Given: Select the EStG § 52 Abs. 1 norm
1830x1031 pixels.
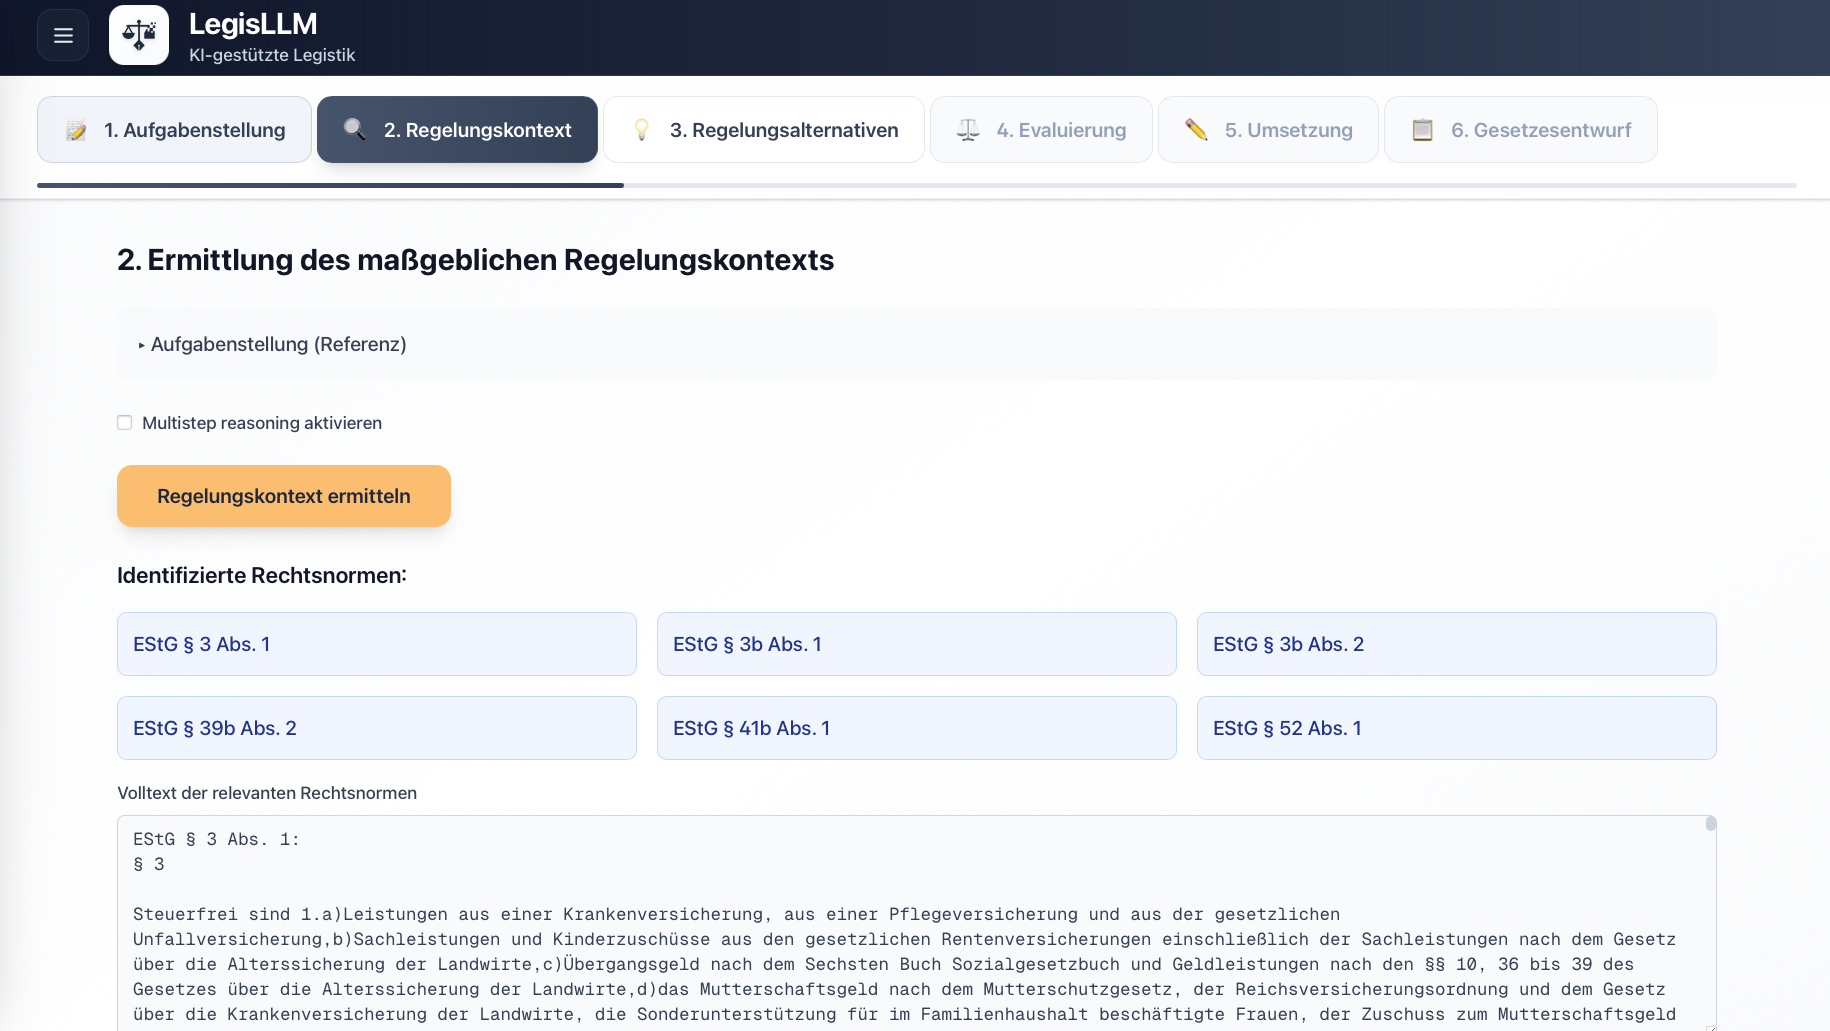Looking at the screenshot, I should pyautogui.click(x=1456, y=728).
